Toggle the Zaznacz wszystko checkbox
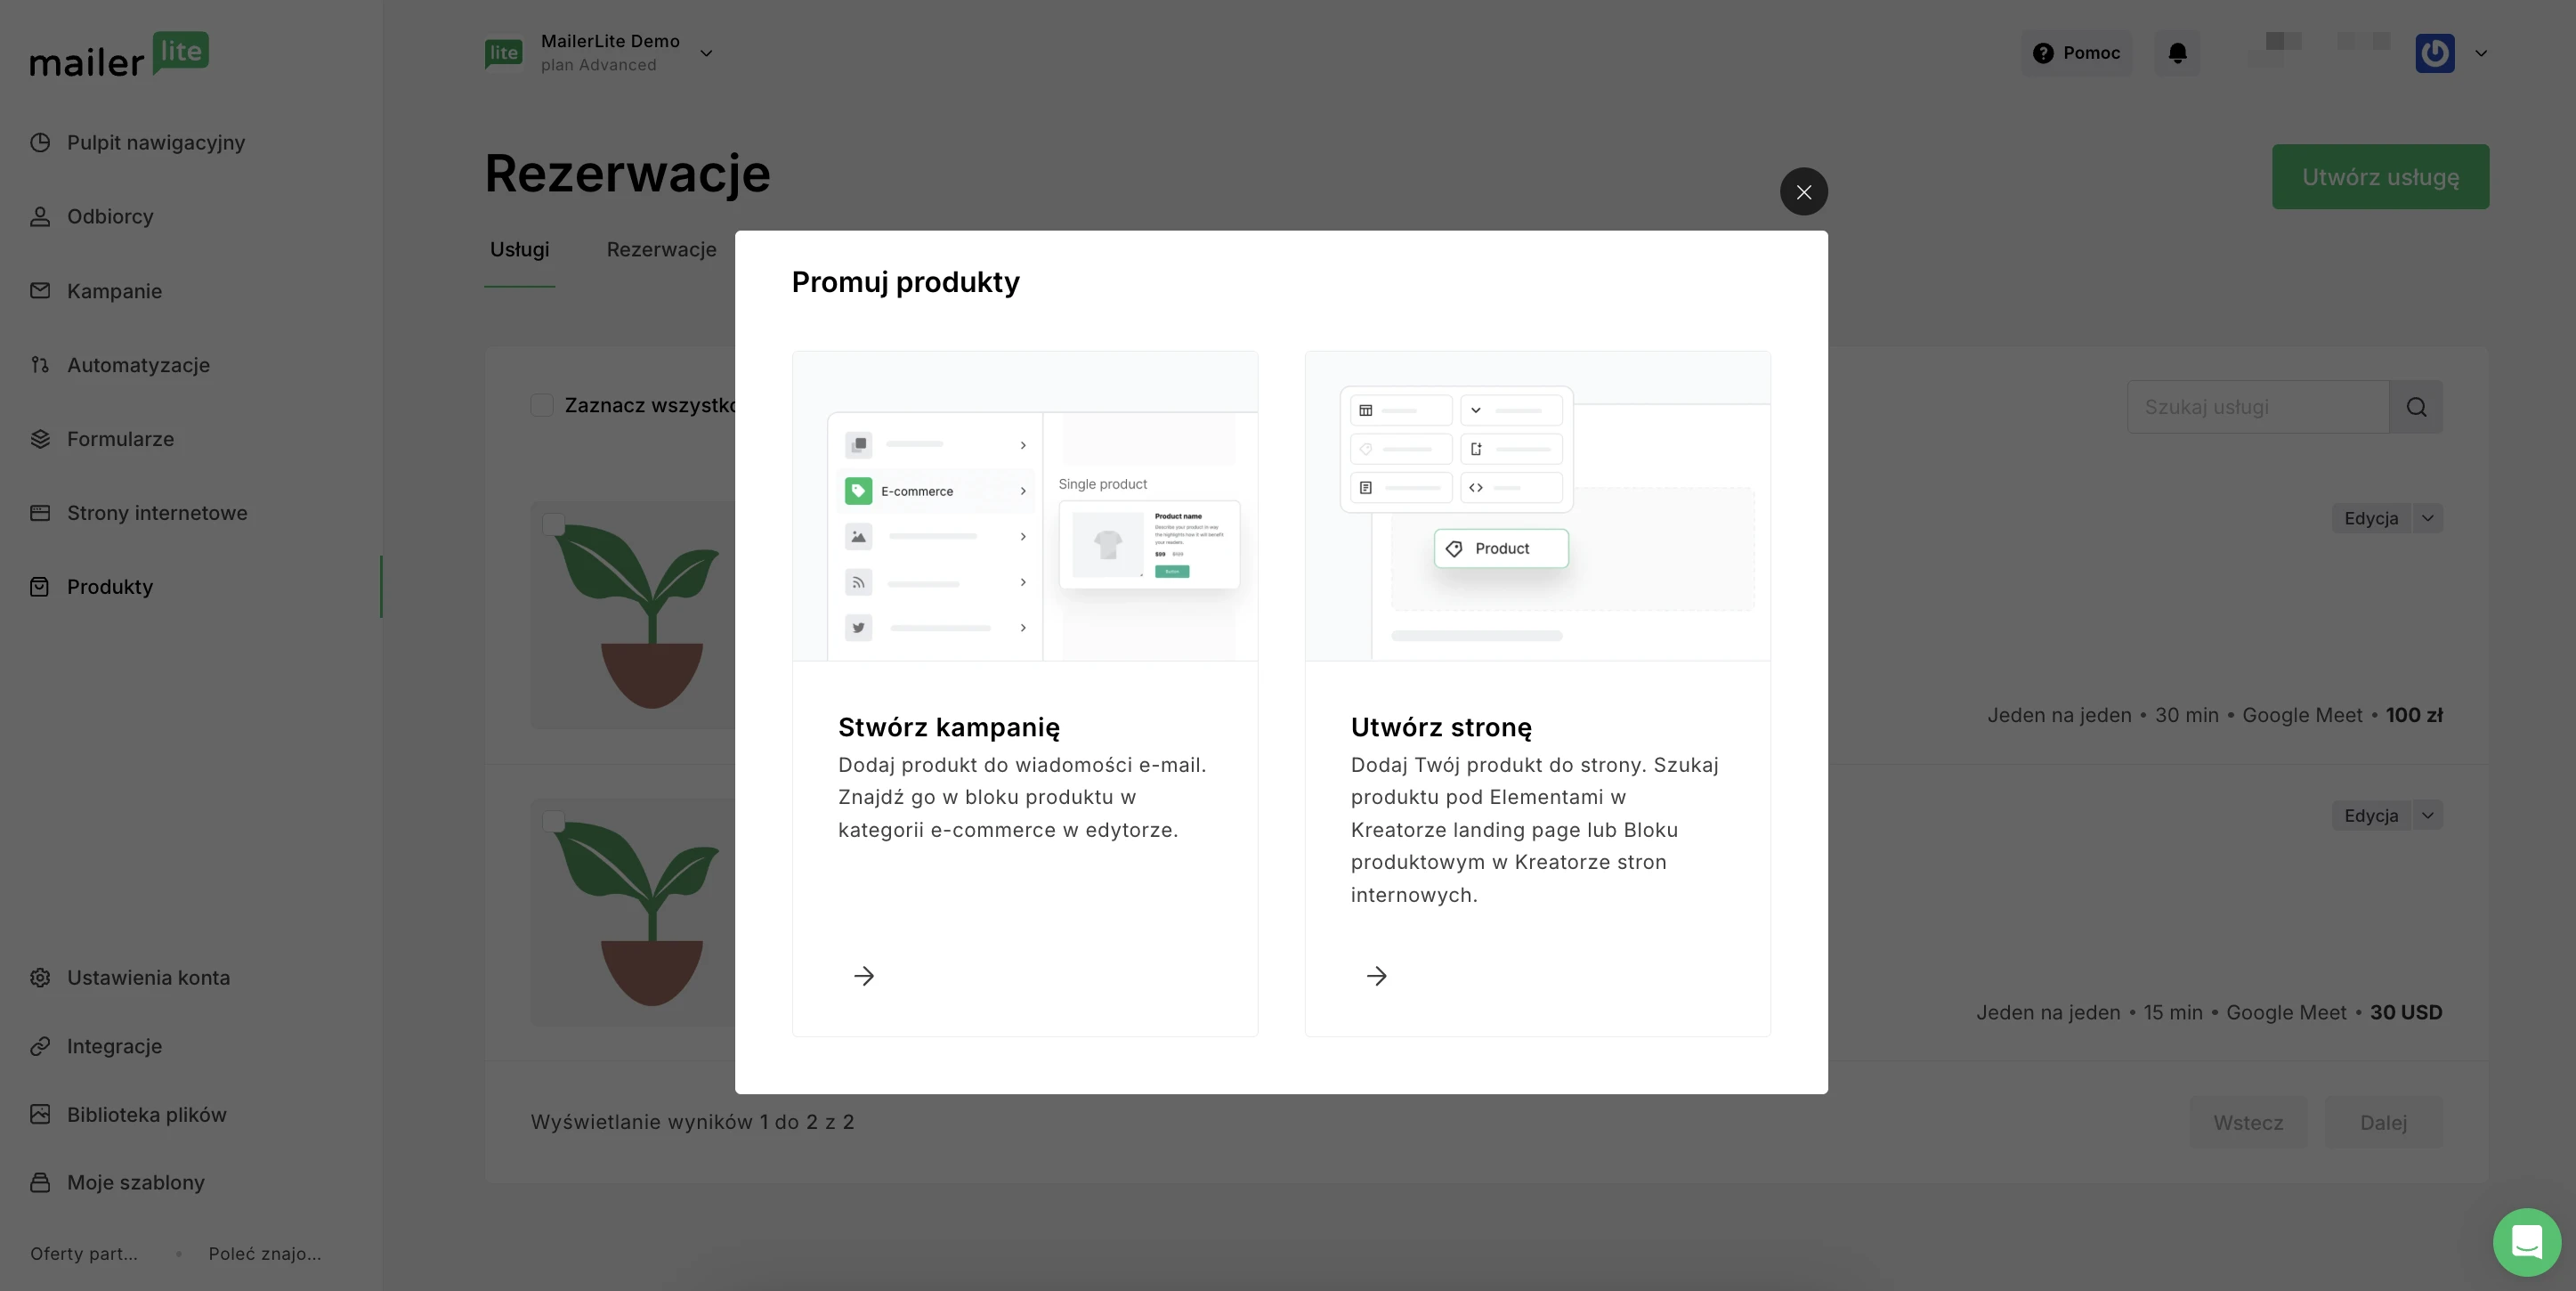The width and height of the screenshot is (2576, 1291). [542, 405]
